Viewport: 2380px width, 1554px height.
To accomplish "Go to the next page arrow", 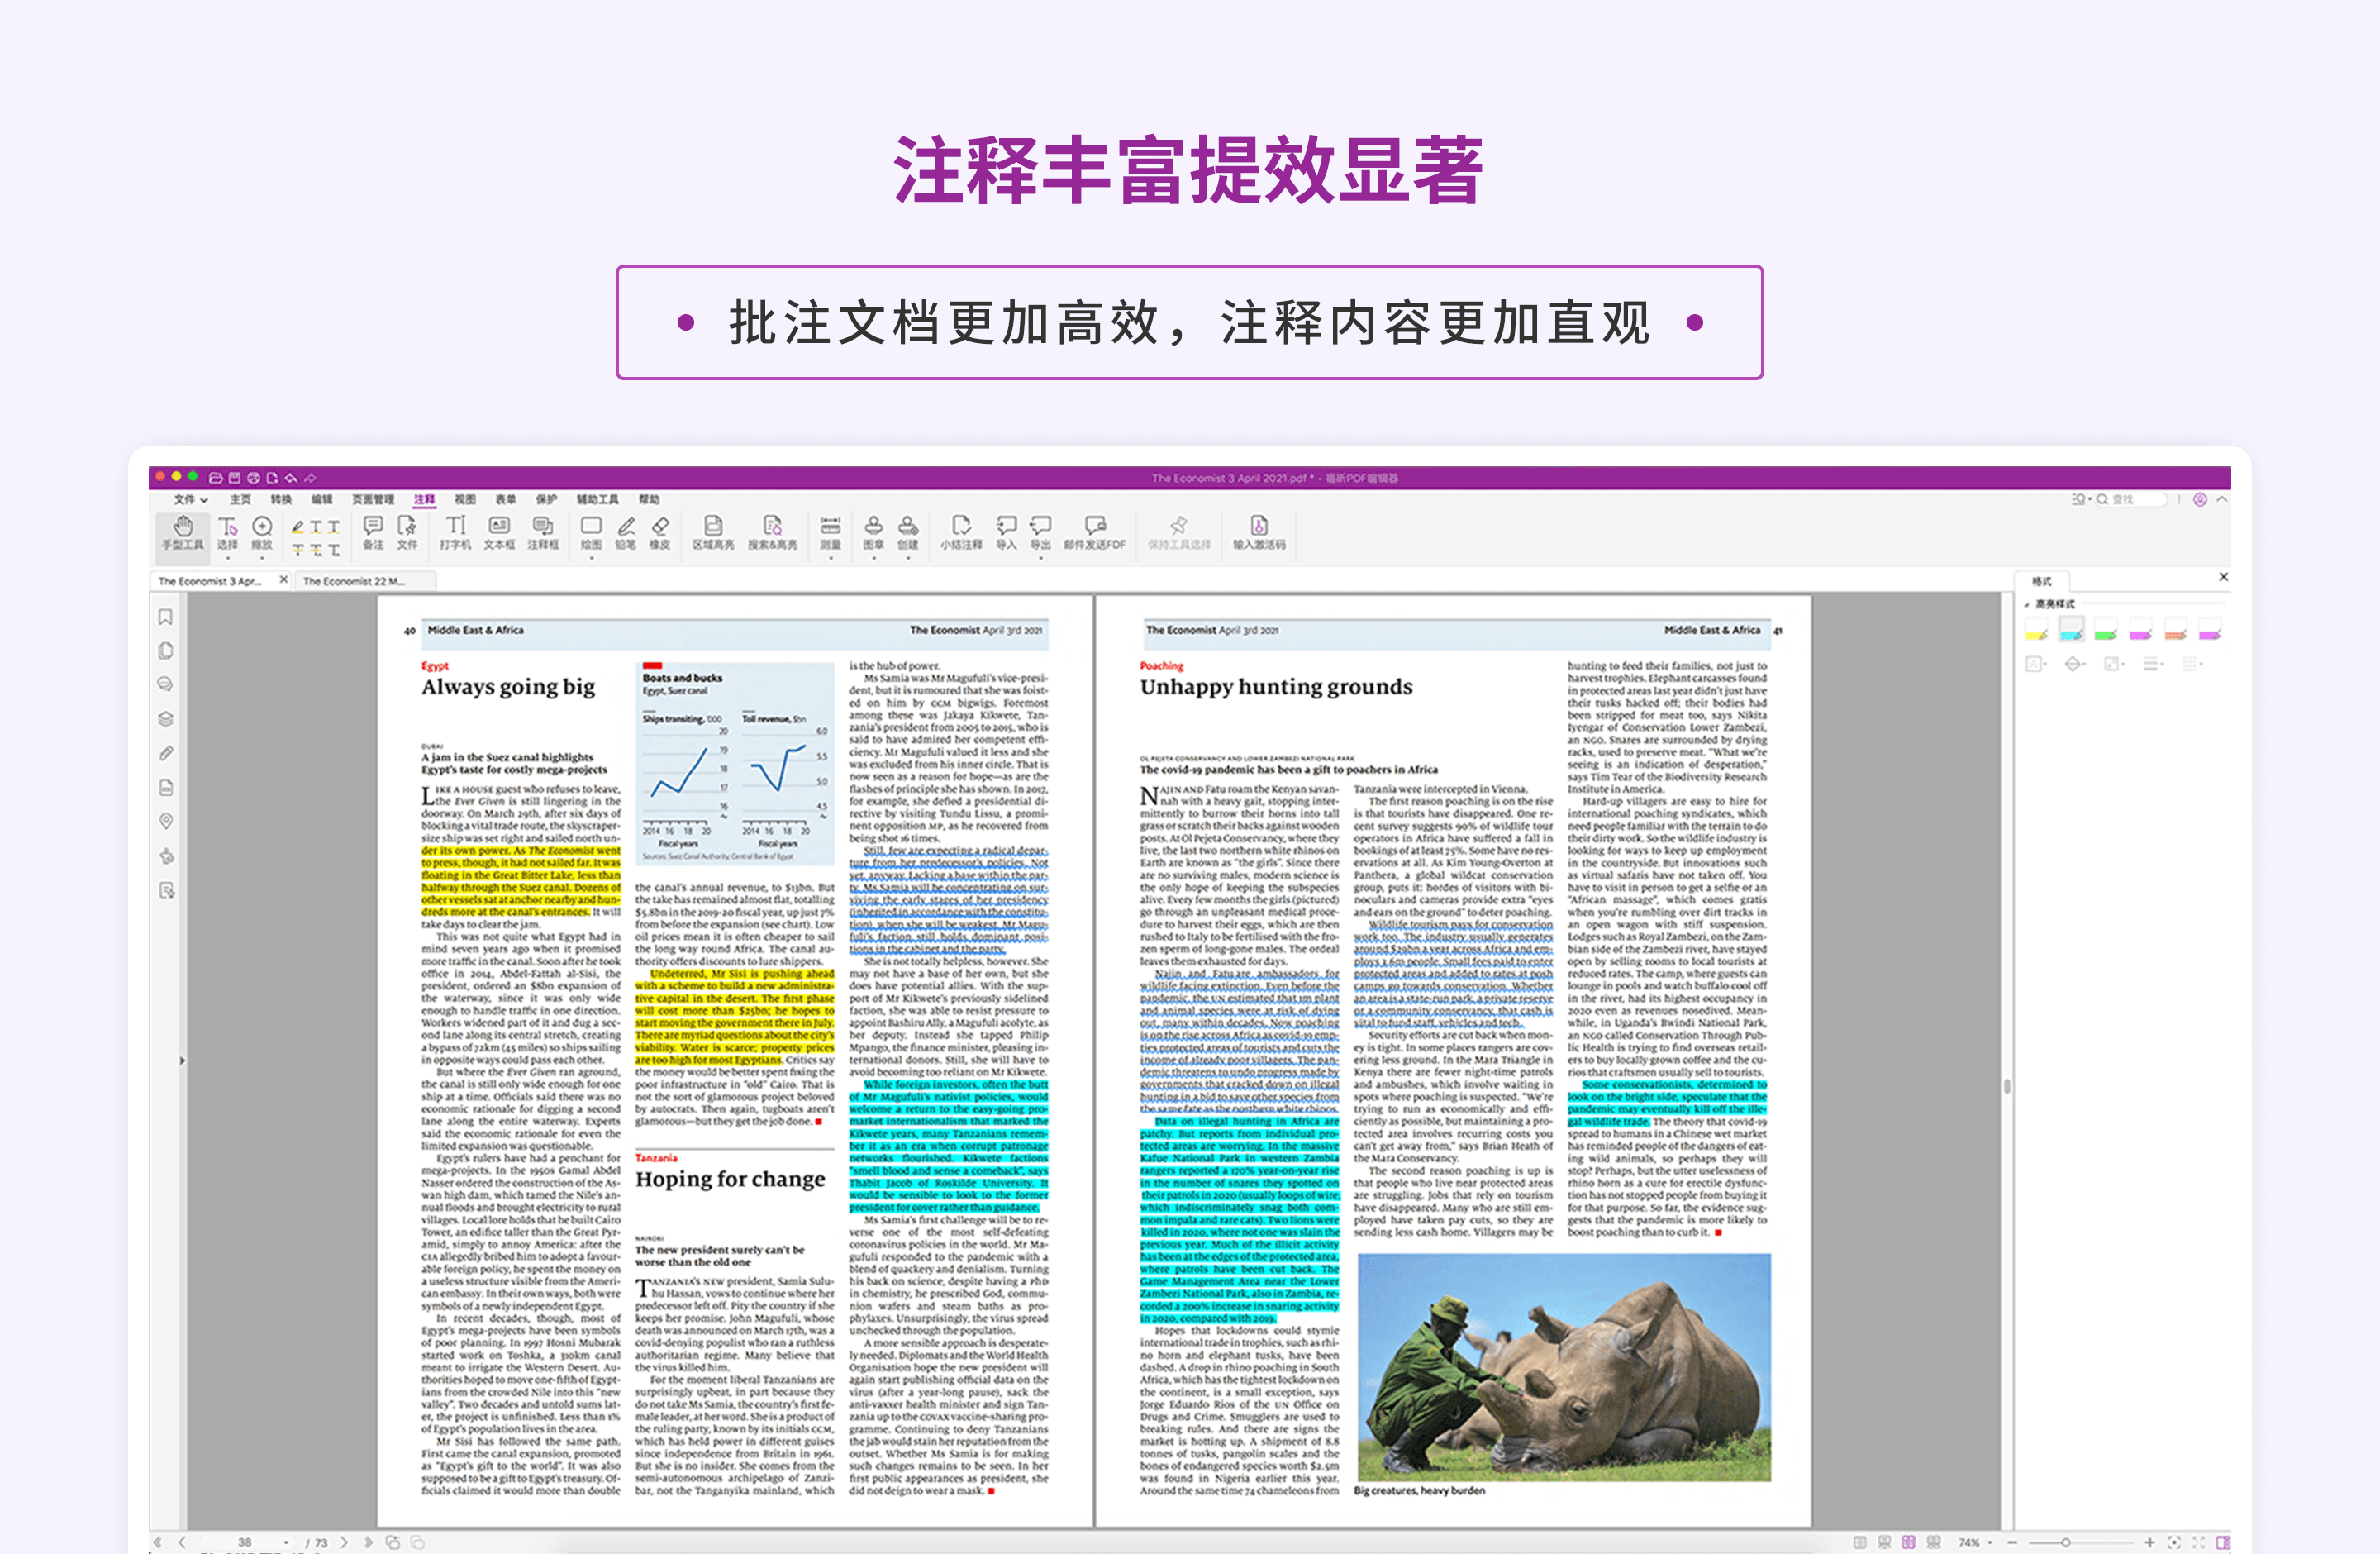I will point(344,1542).
